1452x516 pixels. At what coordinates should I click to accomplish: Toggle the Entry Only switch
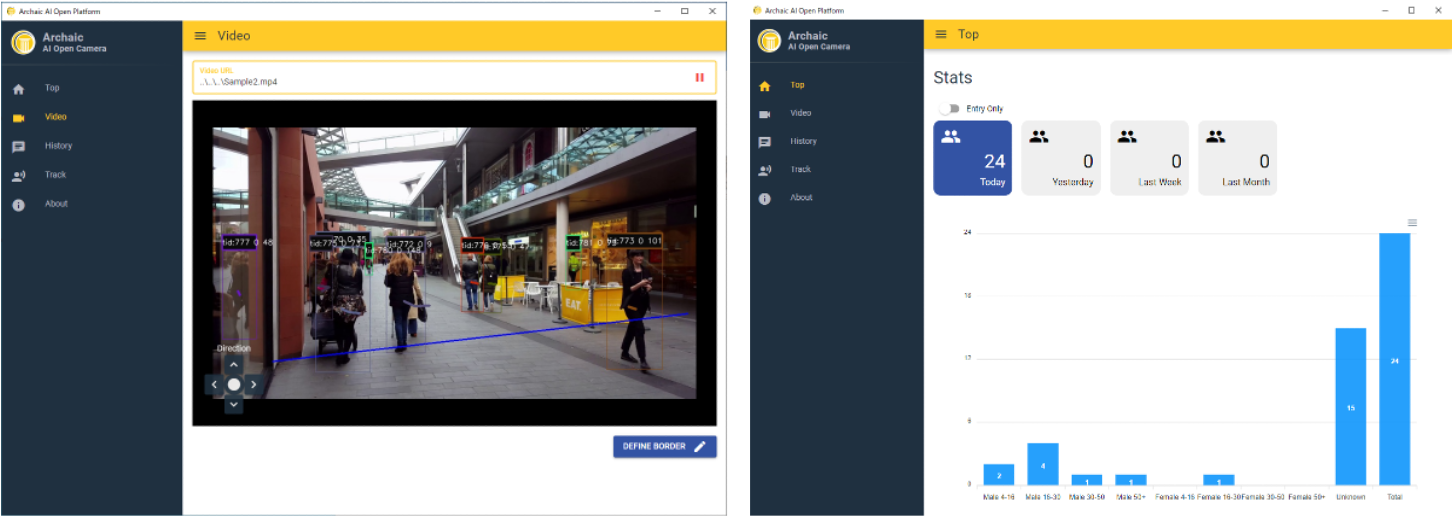click(x=949, y=109)
